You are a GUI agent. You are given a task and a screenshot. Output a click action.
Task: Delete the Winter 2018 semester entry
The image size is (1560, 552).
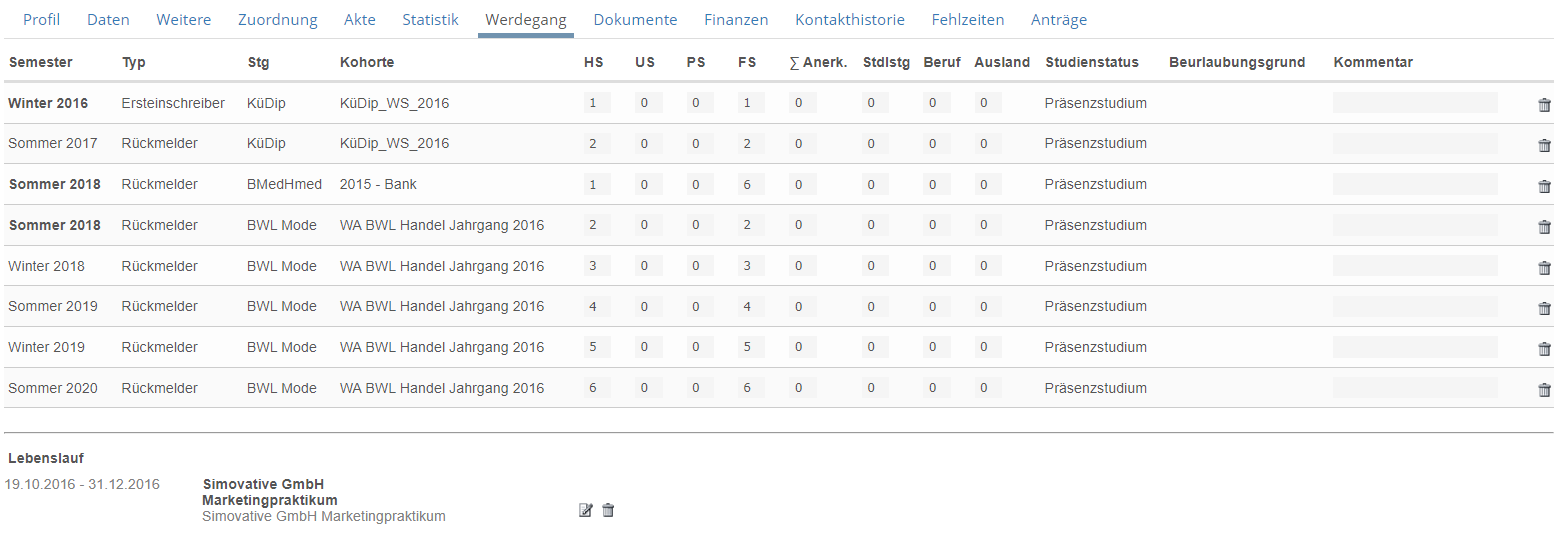(1544, 267)
